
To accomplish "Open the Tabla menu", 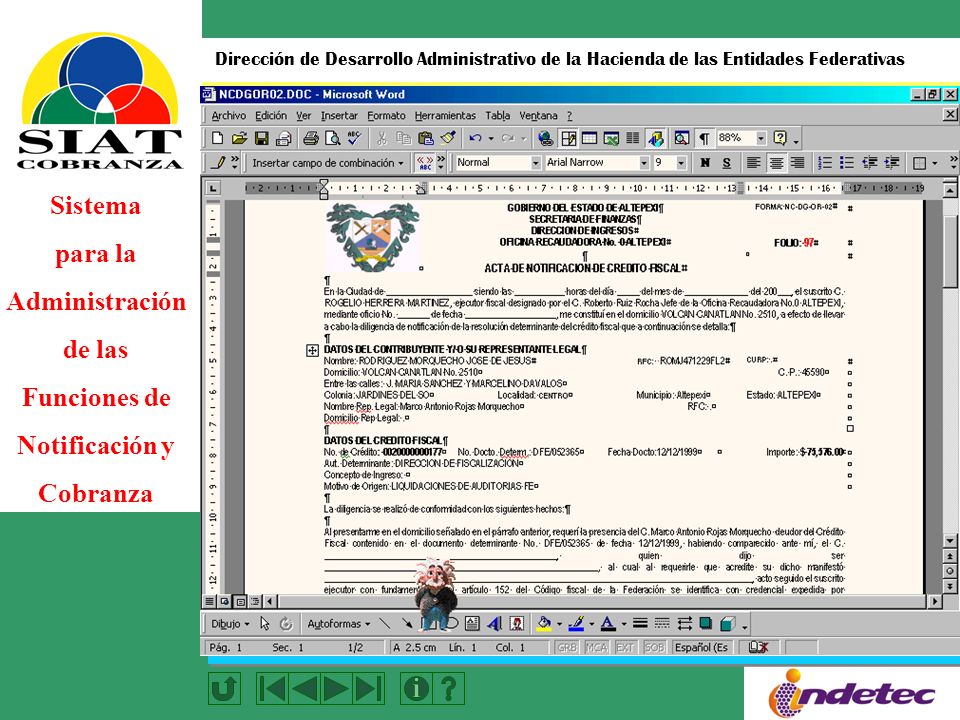I will pyautogui.click(x=498, y=116).
